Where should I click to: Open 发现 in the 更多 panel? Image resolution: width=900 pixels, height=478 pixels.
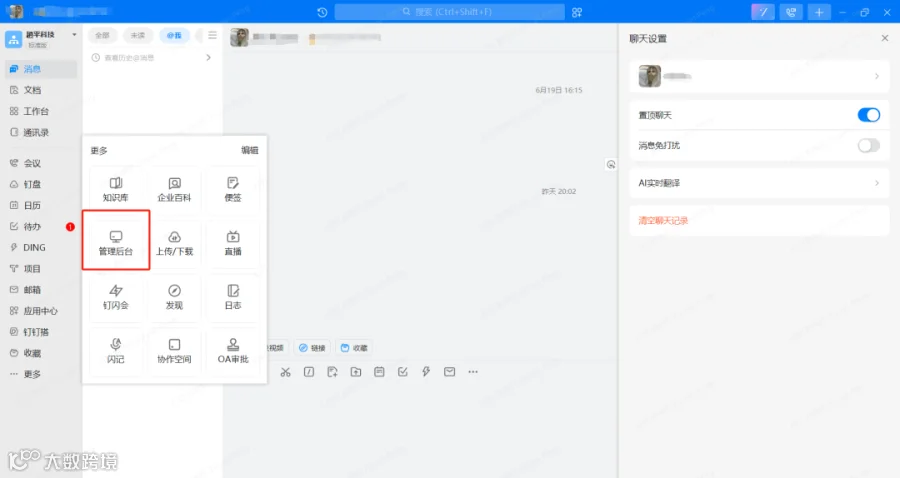point(174,297)
